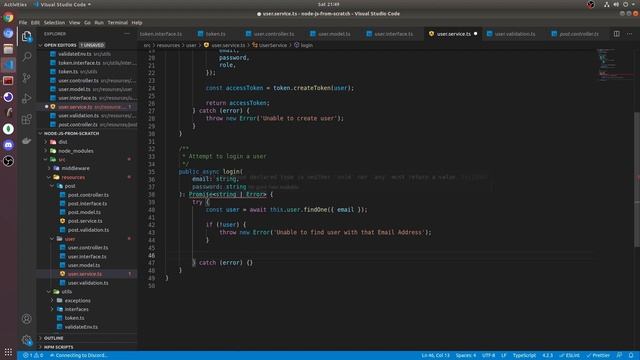The width and height of the screenshot is (640, 360).
Task: Click the editor minimap
Action: tap(614, 65)
